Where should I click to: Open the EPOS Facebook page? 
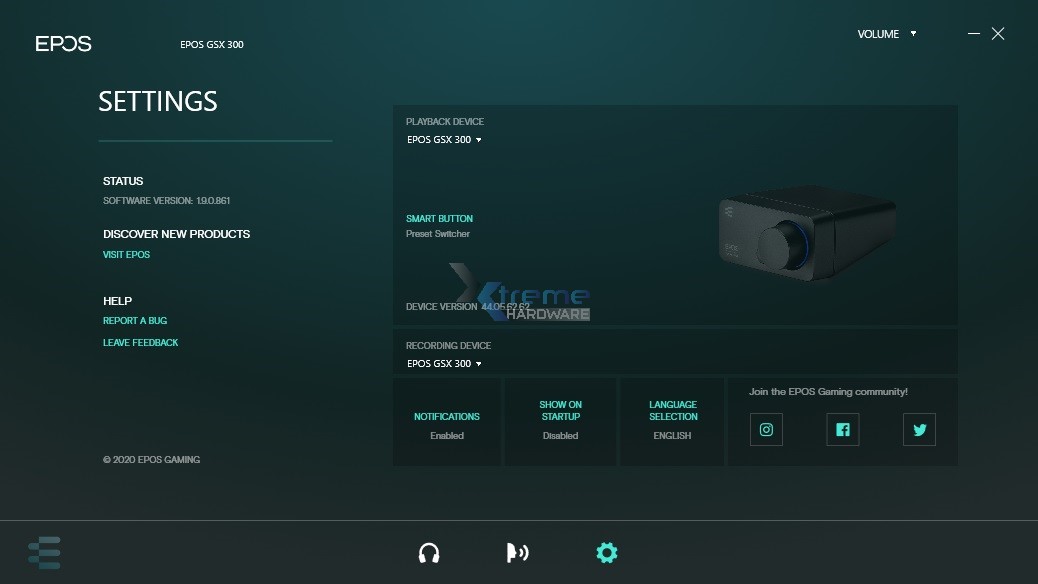click(843, 430)
